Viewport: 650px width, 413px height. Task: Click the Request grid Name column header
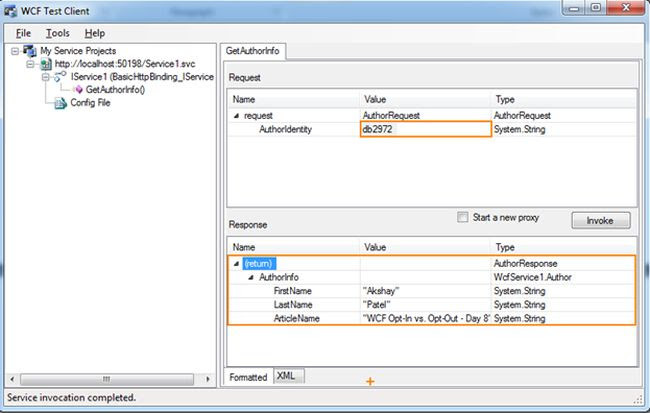point(293,100)
